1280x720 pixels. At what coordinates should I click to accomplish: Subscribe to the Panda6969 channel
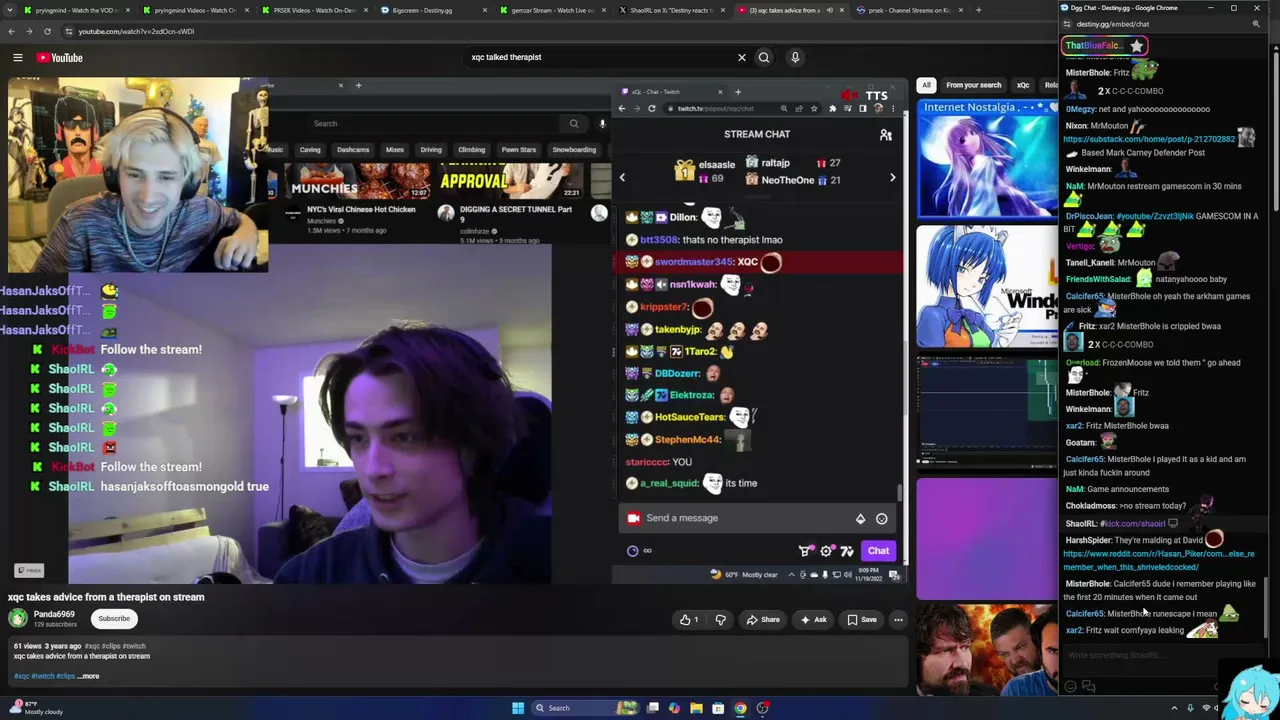[x=114, y=618]
